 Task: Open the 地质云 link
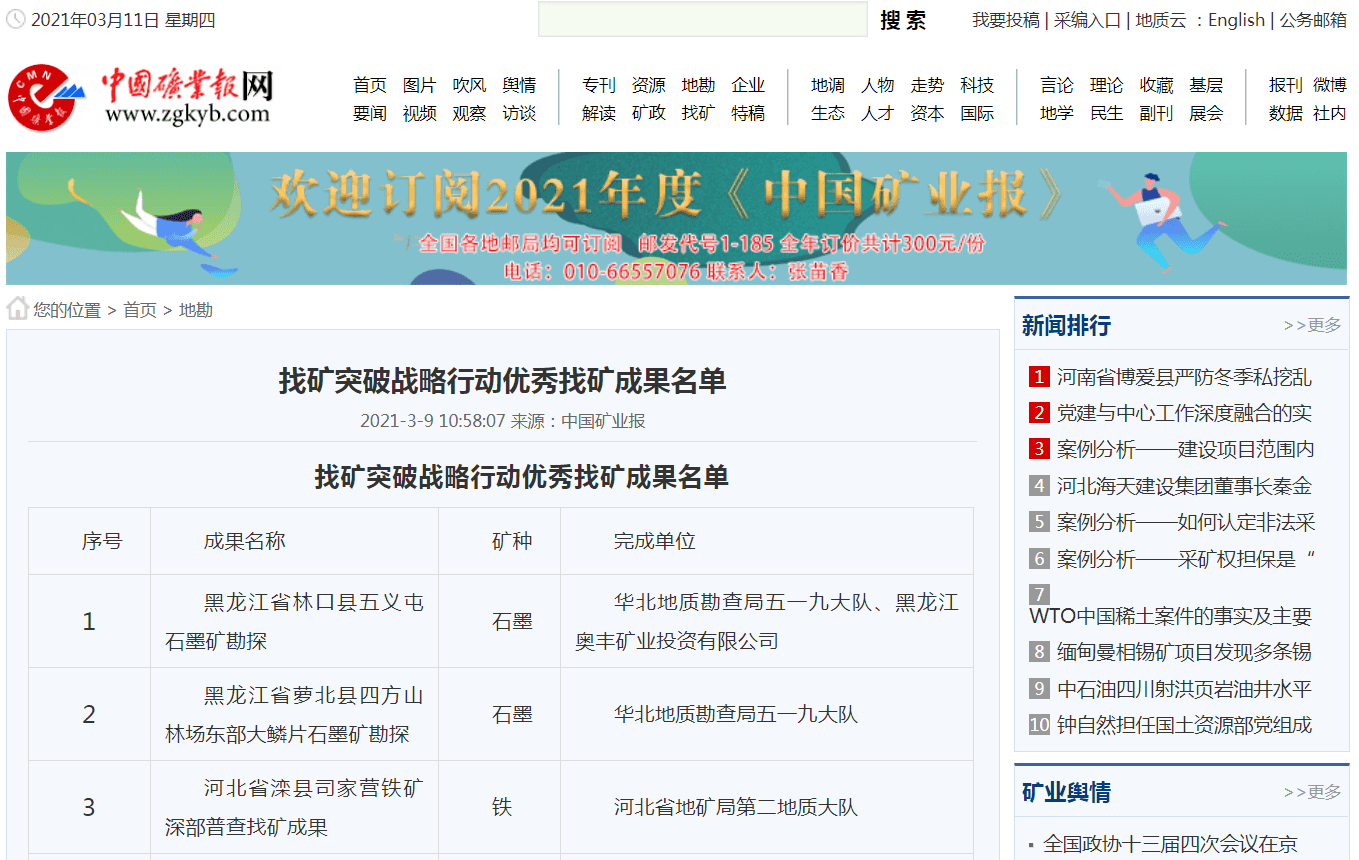tap(1161, 20)
